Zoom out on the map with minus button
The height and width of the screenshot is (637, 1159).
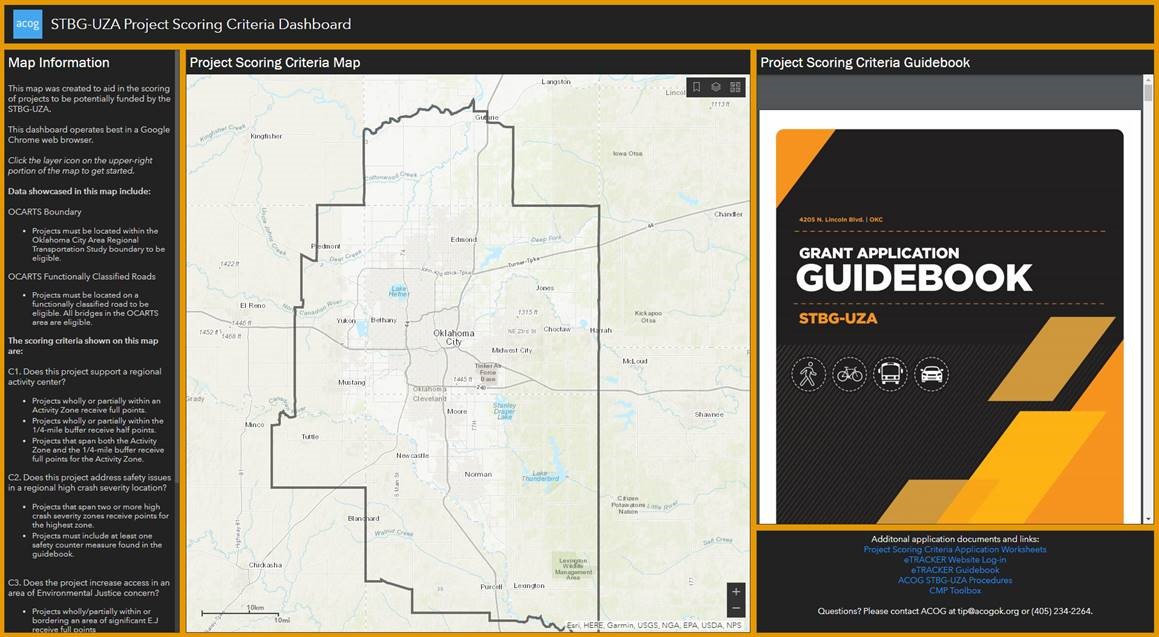(736, 608)
